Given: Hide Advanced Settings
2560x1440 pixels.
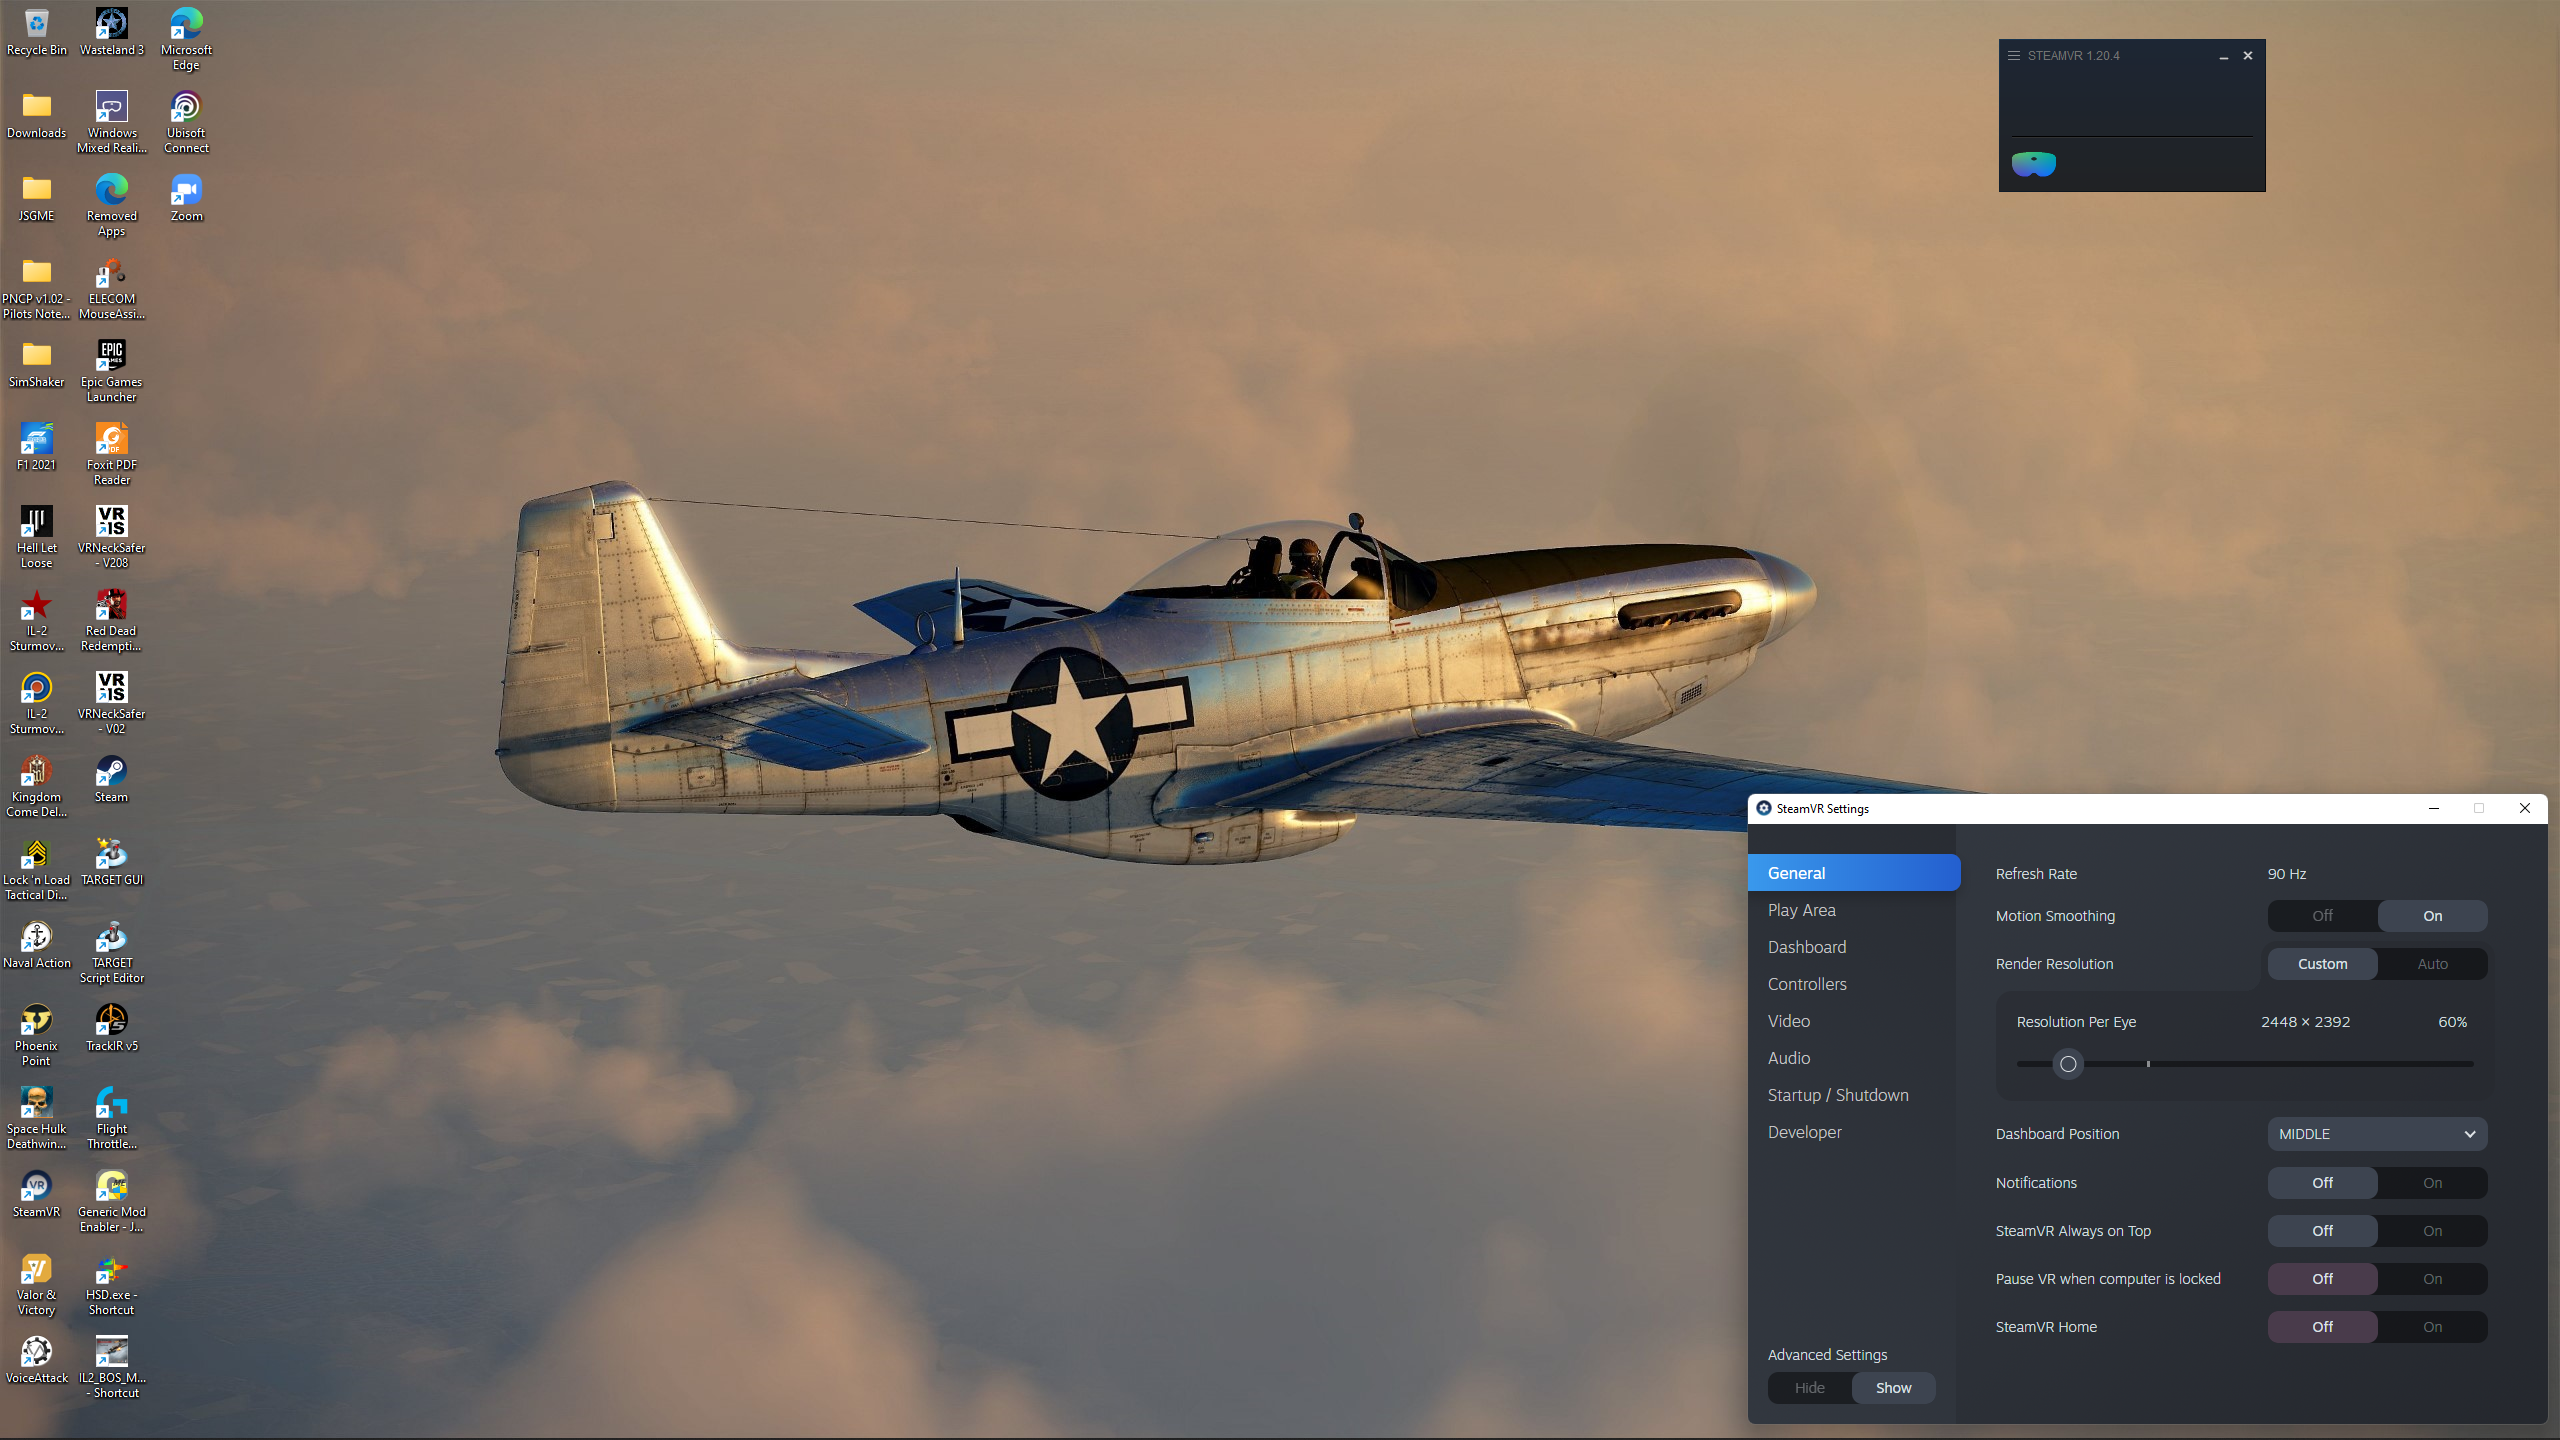Looking at the screenshot, I should click(x=1809, y=1388).
